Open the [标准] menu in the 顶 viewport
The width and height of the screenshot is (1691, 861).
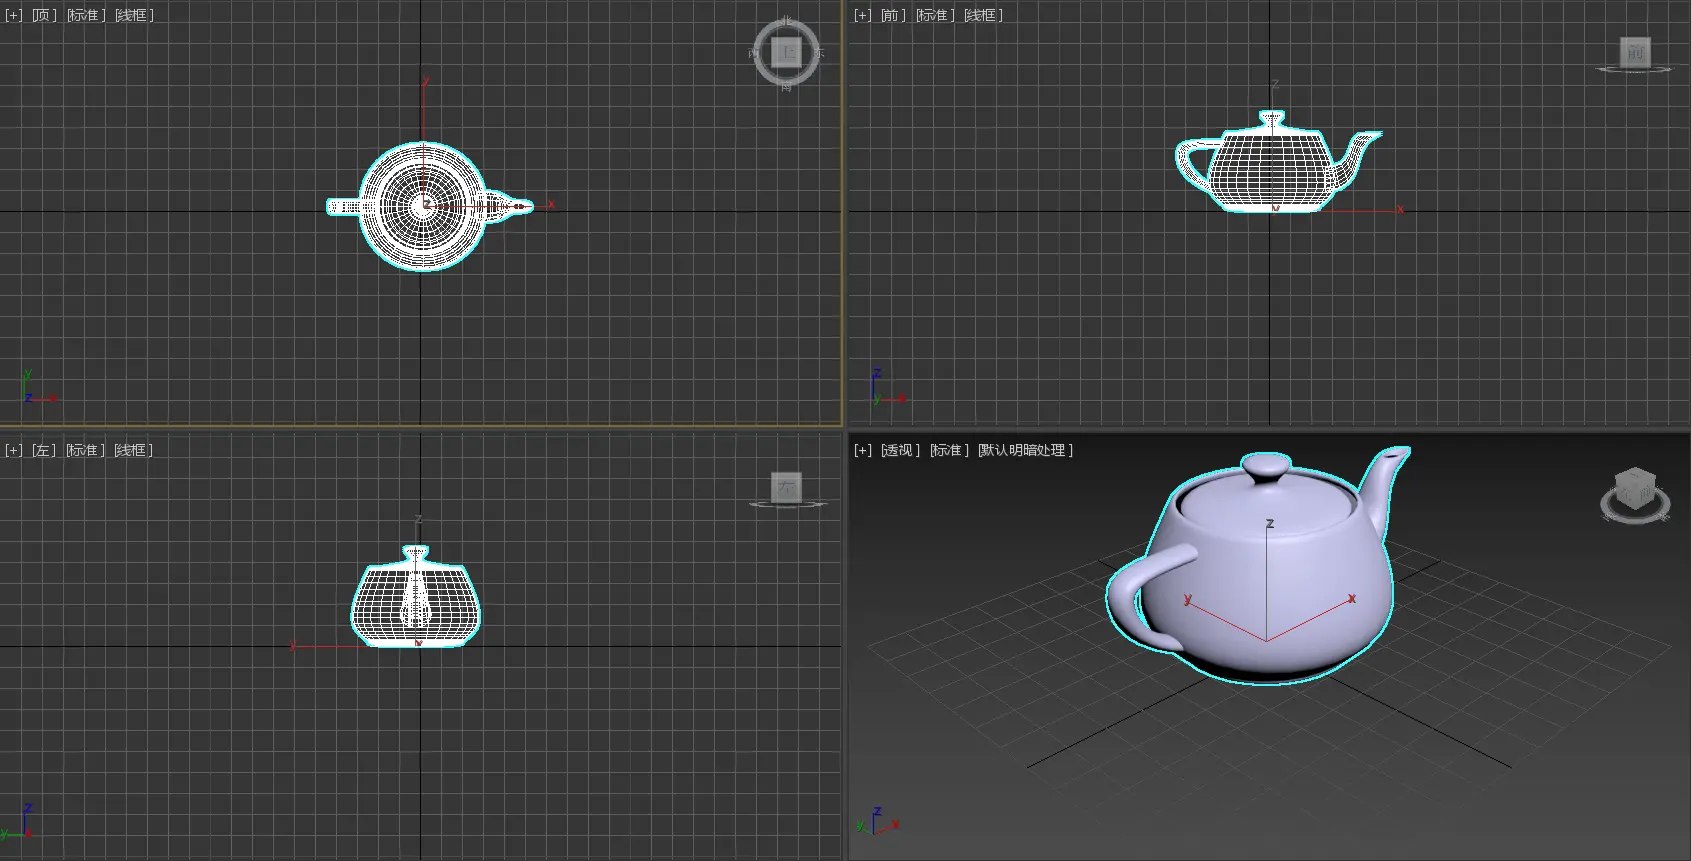tap(86, 15)
